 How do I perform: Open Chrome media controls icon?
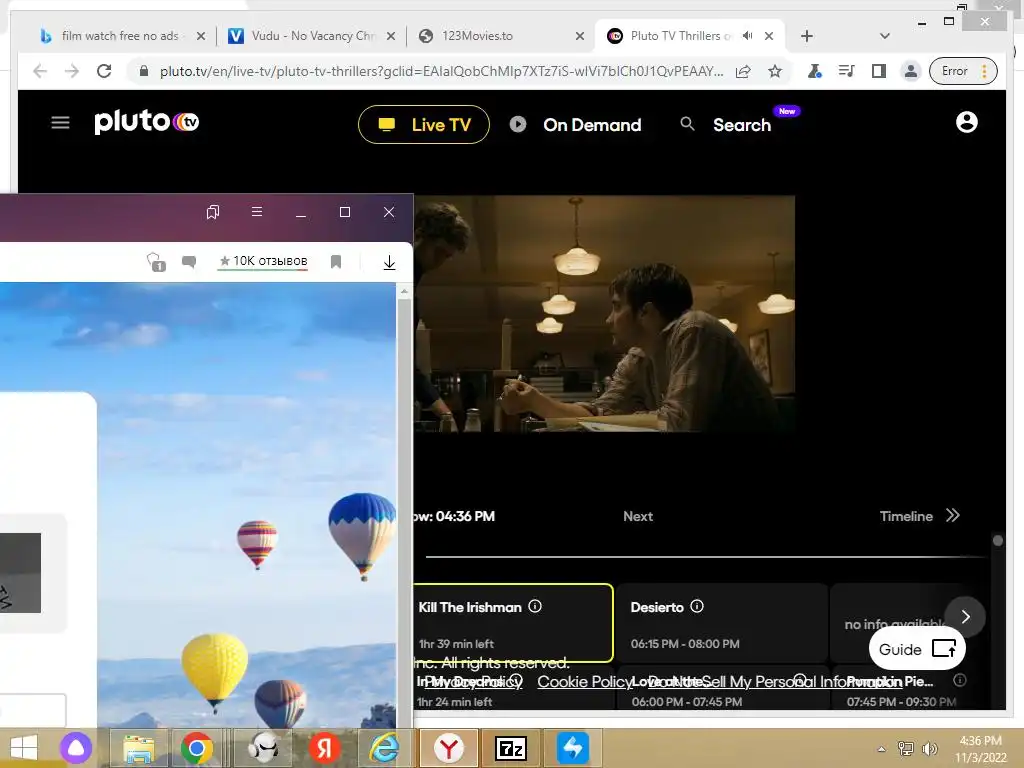click(846, 71)
